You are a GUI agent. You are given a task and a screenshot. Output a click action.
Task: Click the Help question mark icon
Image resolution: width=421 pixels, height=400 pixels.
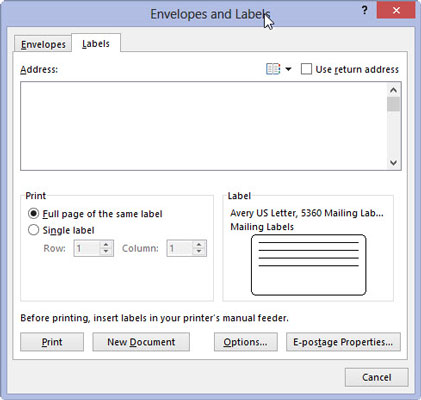365,10
